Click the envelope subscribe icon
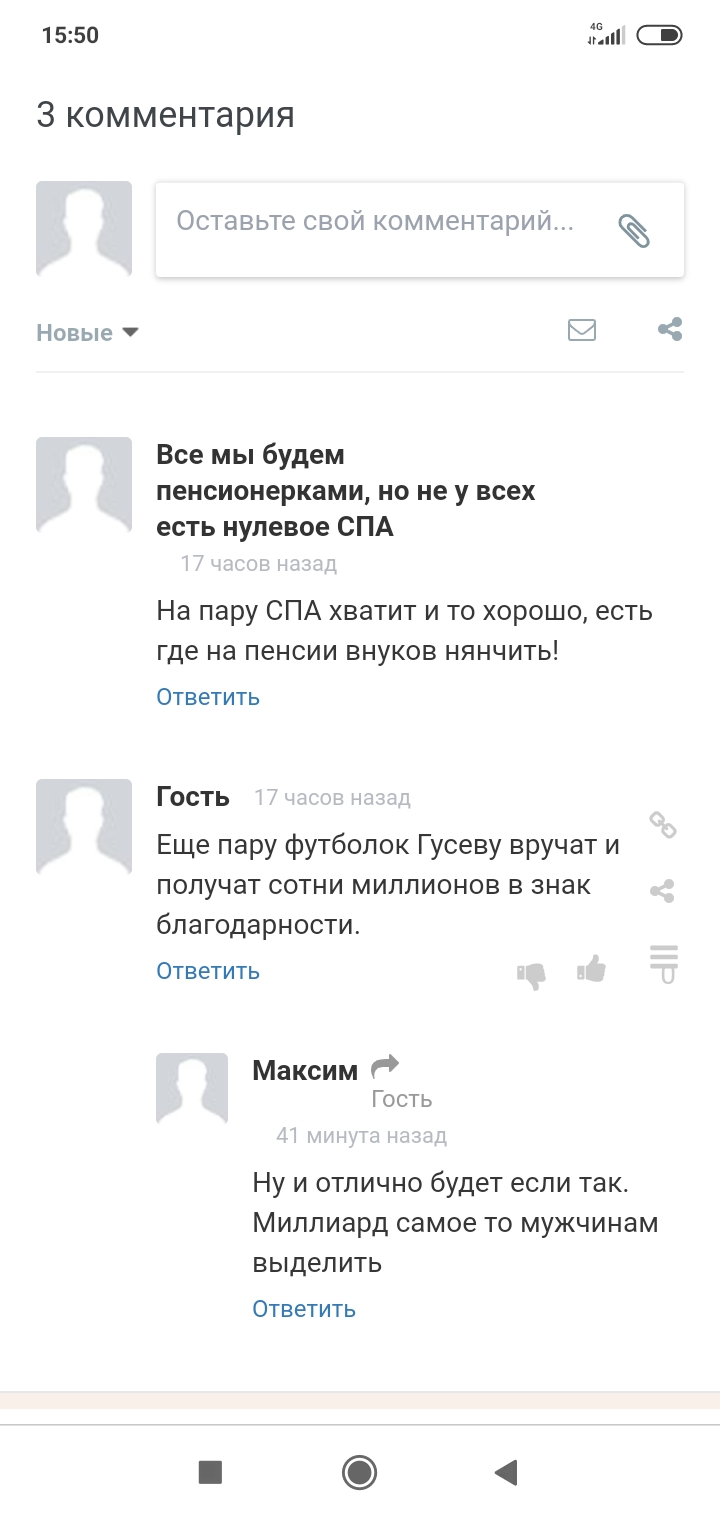 [582, 330]
